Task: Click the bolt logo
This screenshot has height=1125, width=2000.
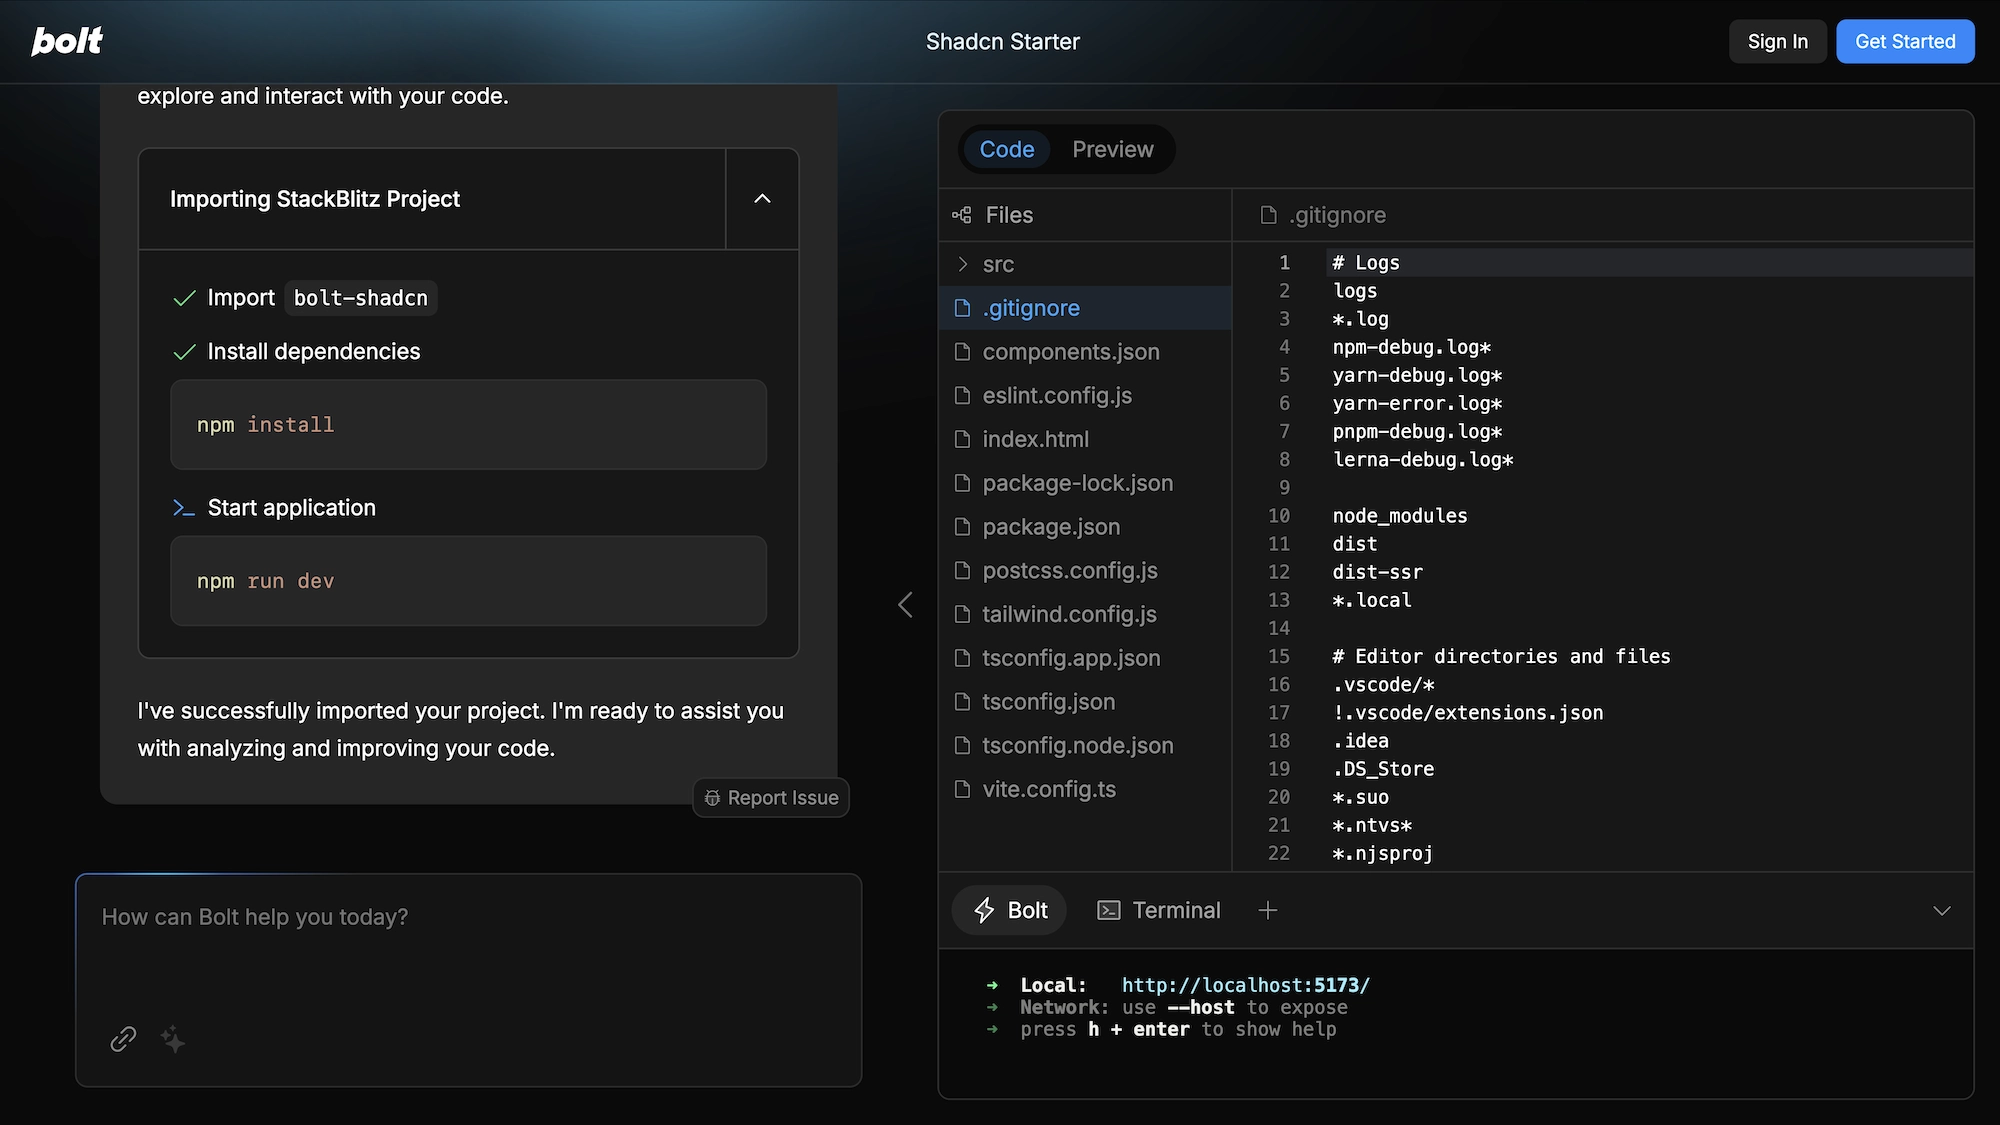Action: click(x=67, y=41)
